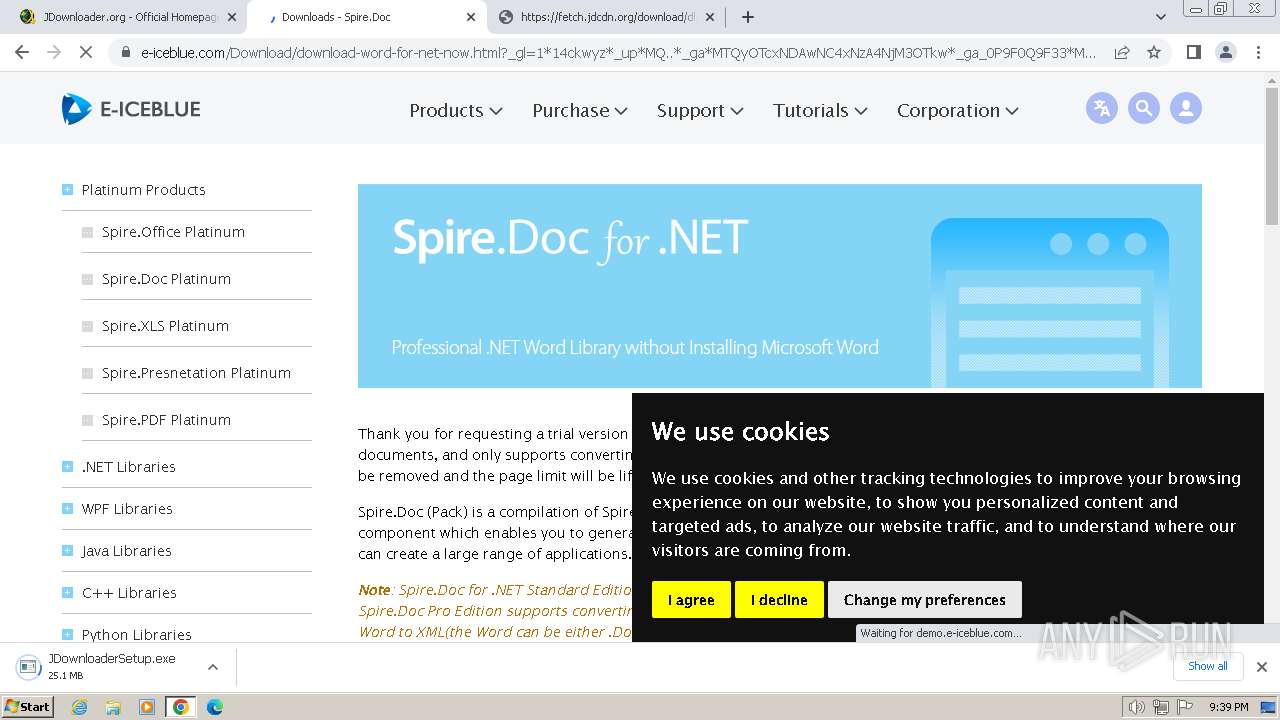The image size is (1280, 720).
Task: Open JDownloaderSetup.exe download options arrow
Action: [x=212, y=666]
